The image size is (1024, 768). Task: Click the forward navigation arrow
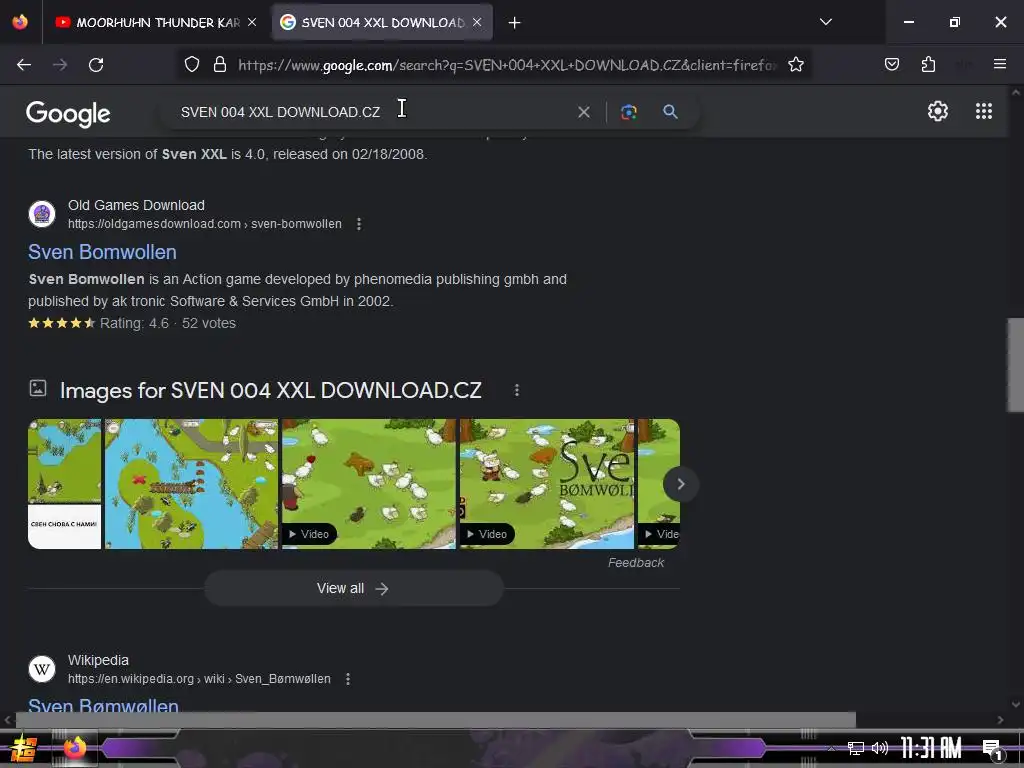[x=60, y=65]
